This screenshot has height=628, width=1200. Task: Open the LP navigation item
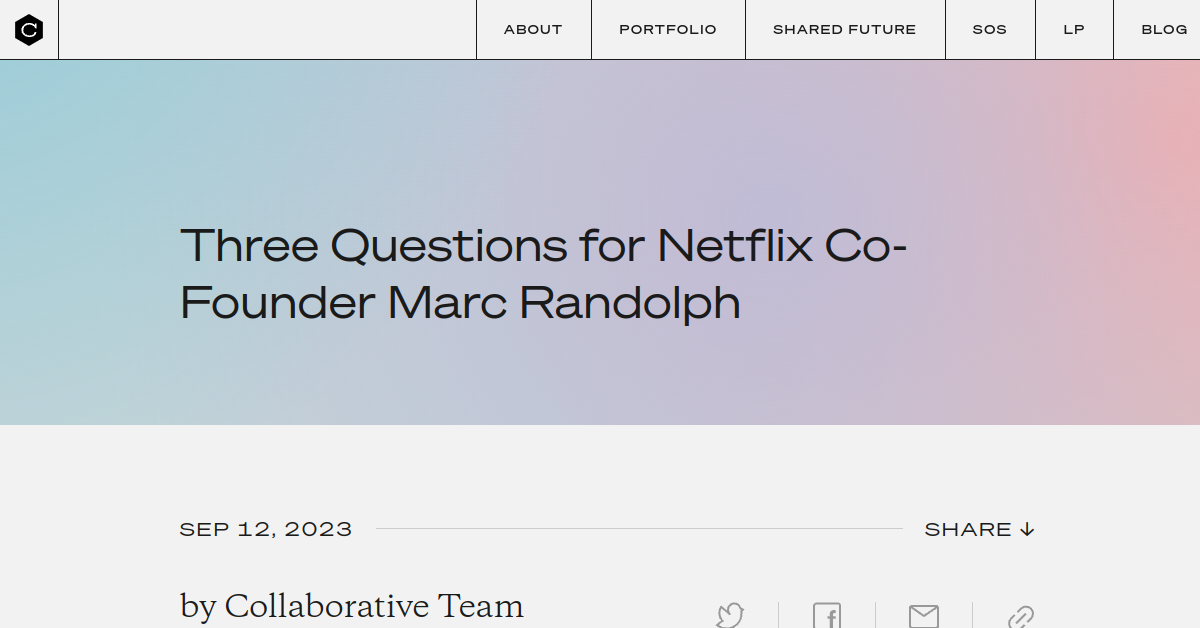(1074, 30)
